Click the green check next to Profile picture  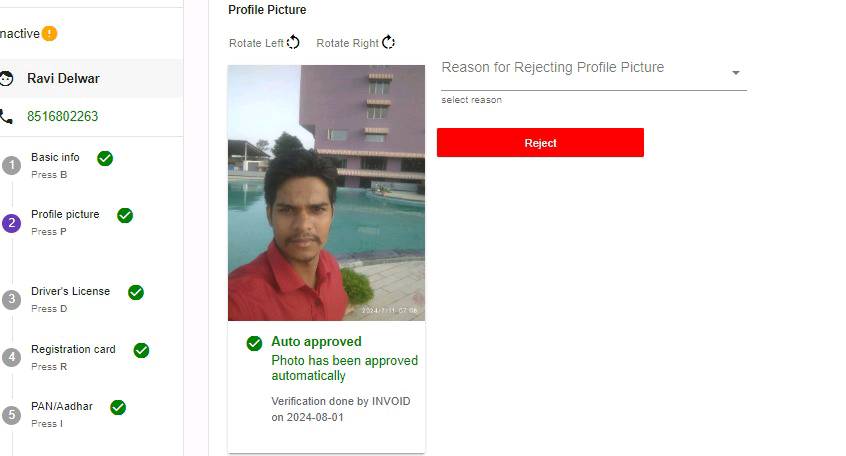point(125,215)
